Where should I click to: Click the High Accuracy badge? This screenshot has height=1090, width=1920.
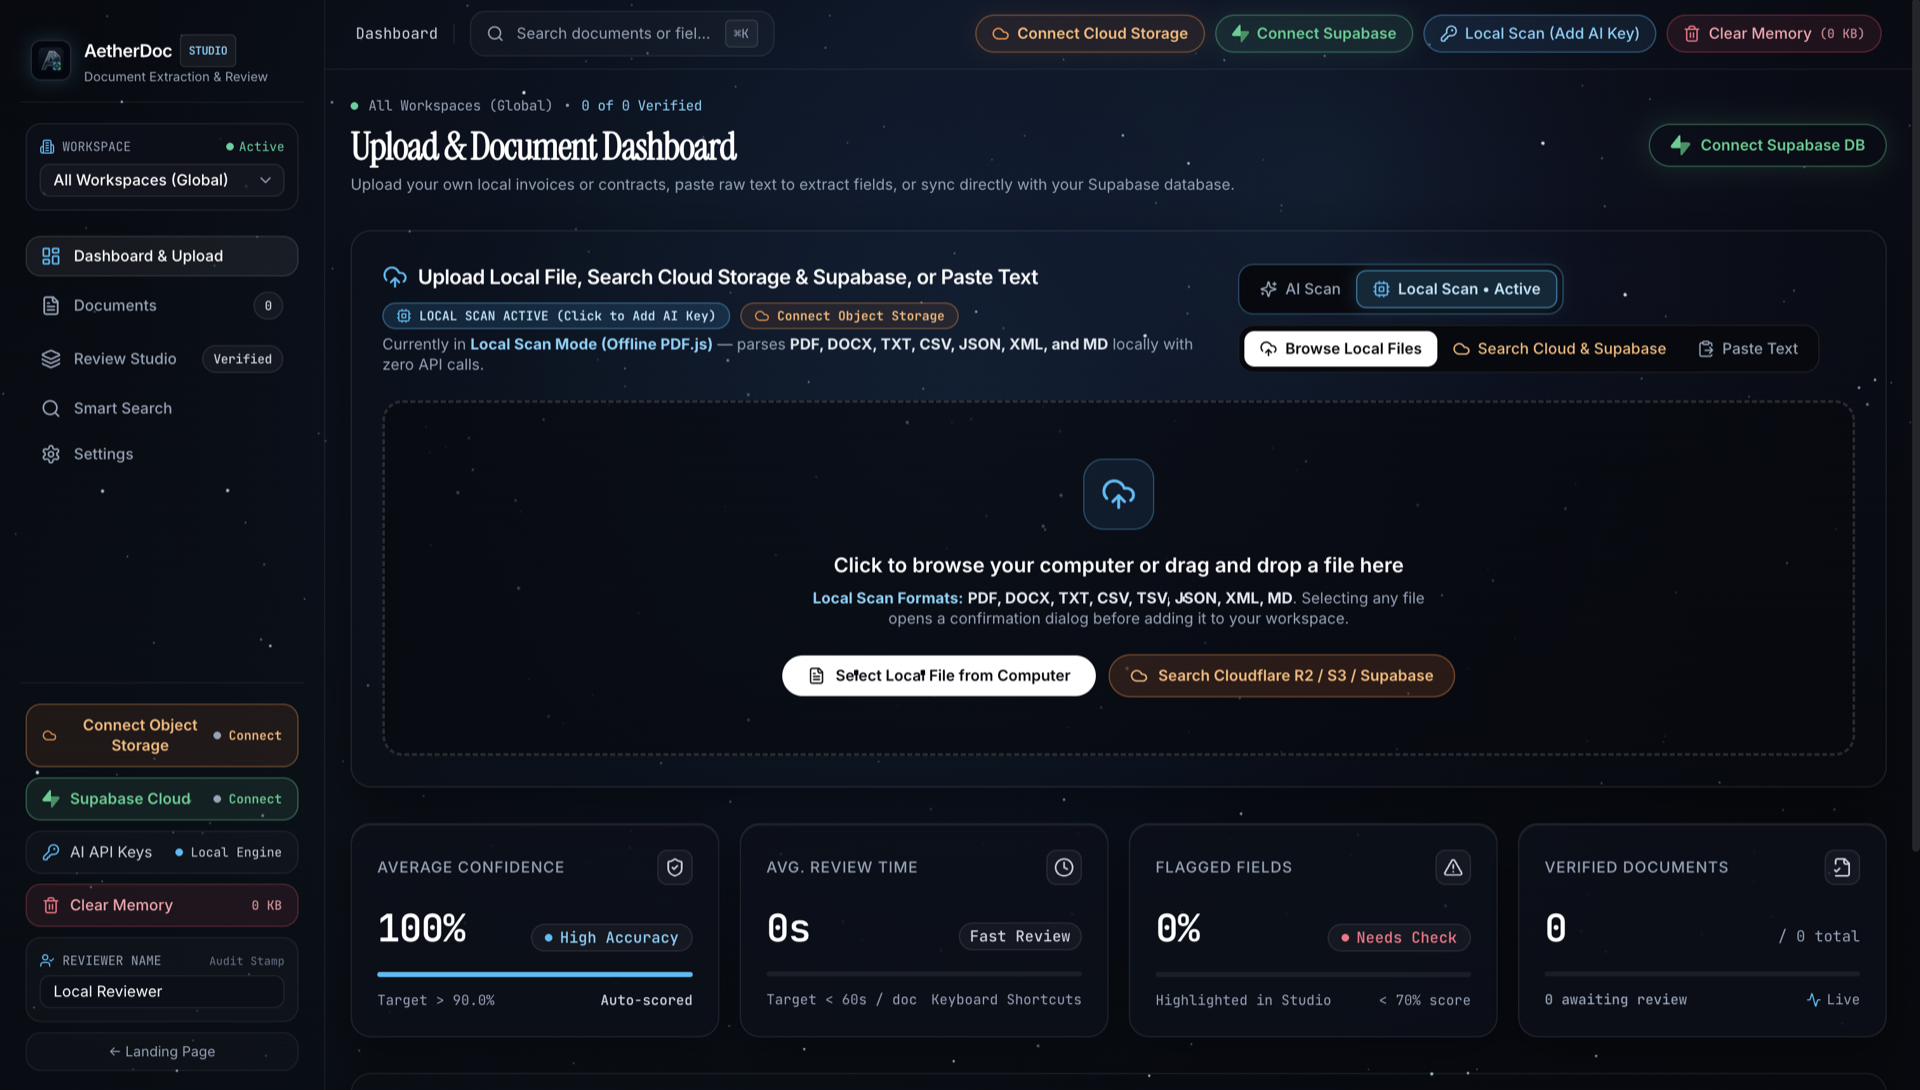612,938
